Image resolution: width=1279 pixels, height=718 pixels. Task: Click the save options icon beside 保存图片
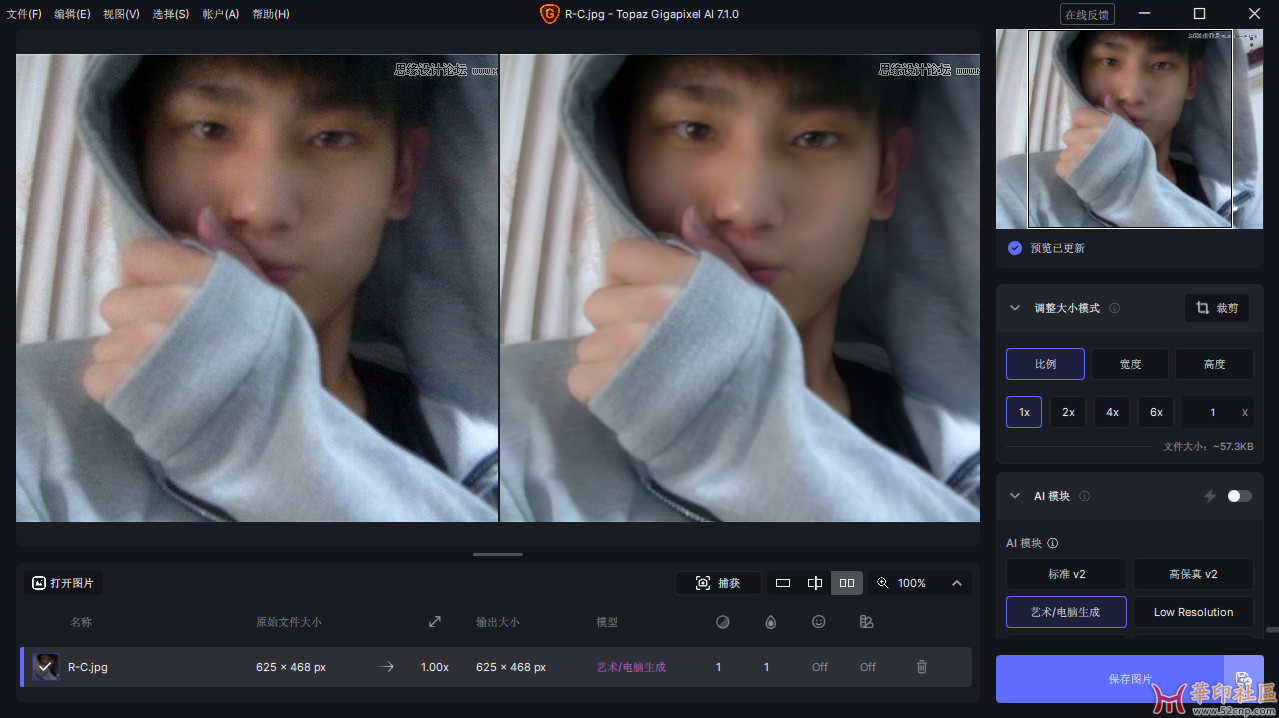(1244, 679)
